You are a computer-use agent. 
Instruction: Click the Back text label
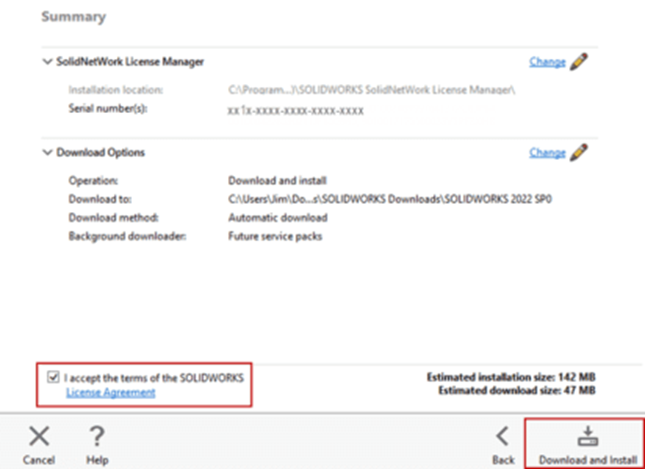tap(503, 460)
